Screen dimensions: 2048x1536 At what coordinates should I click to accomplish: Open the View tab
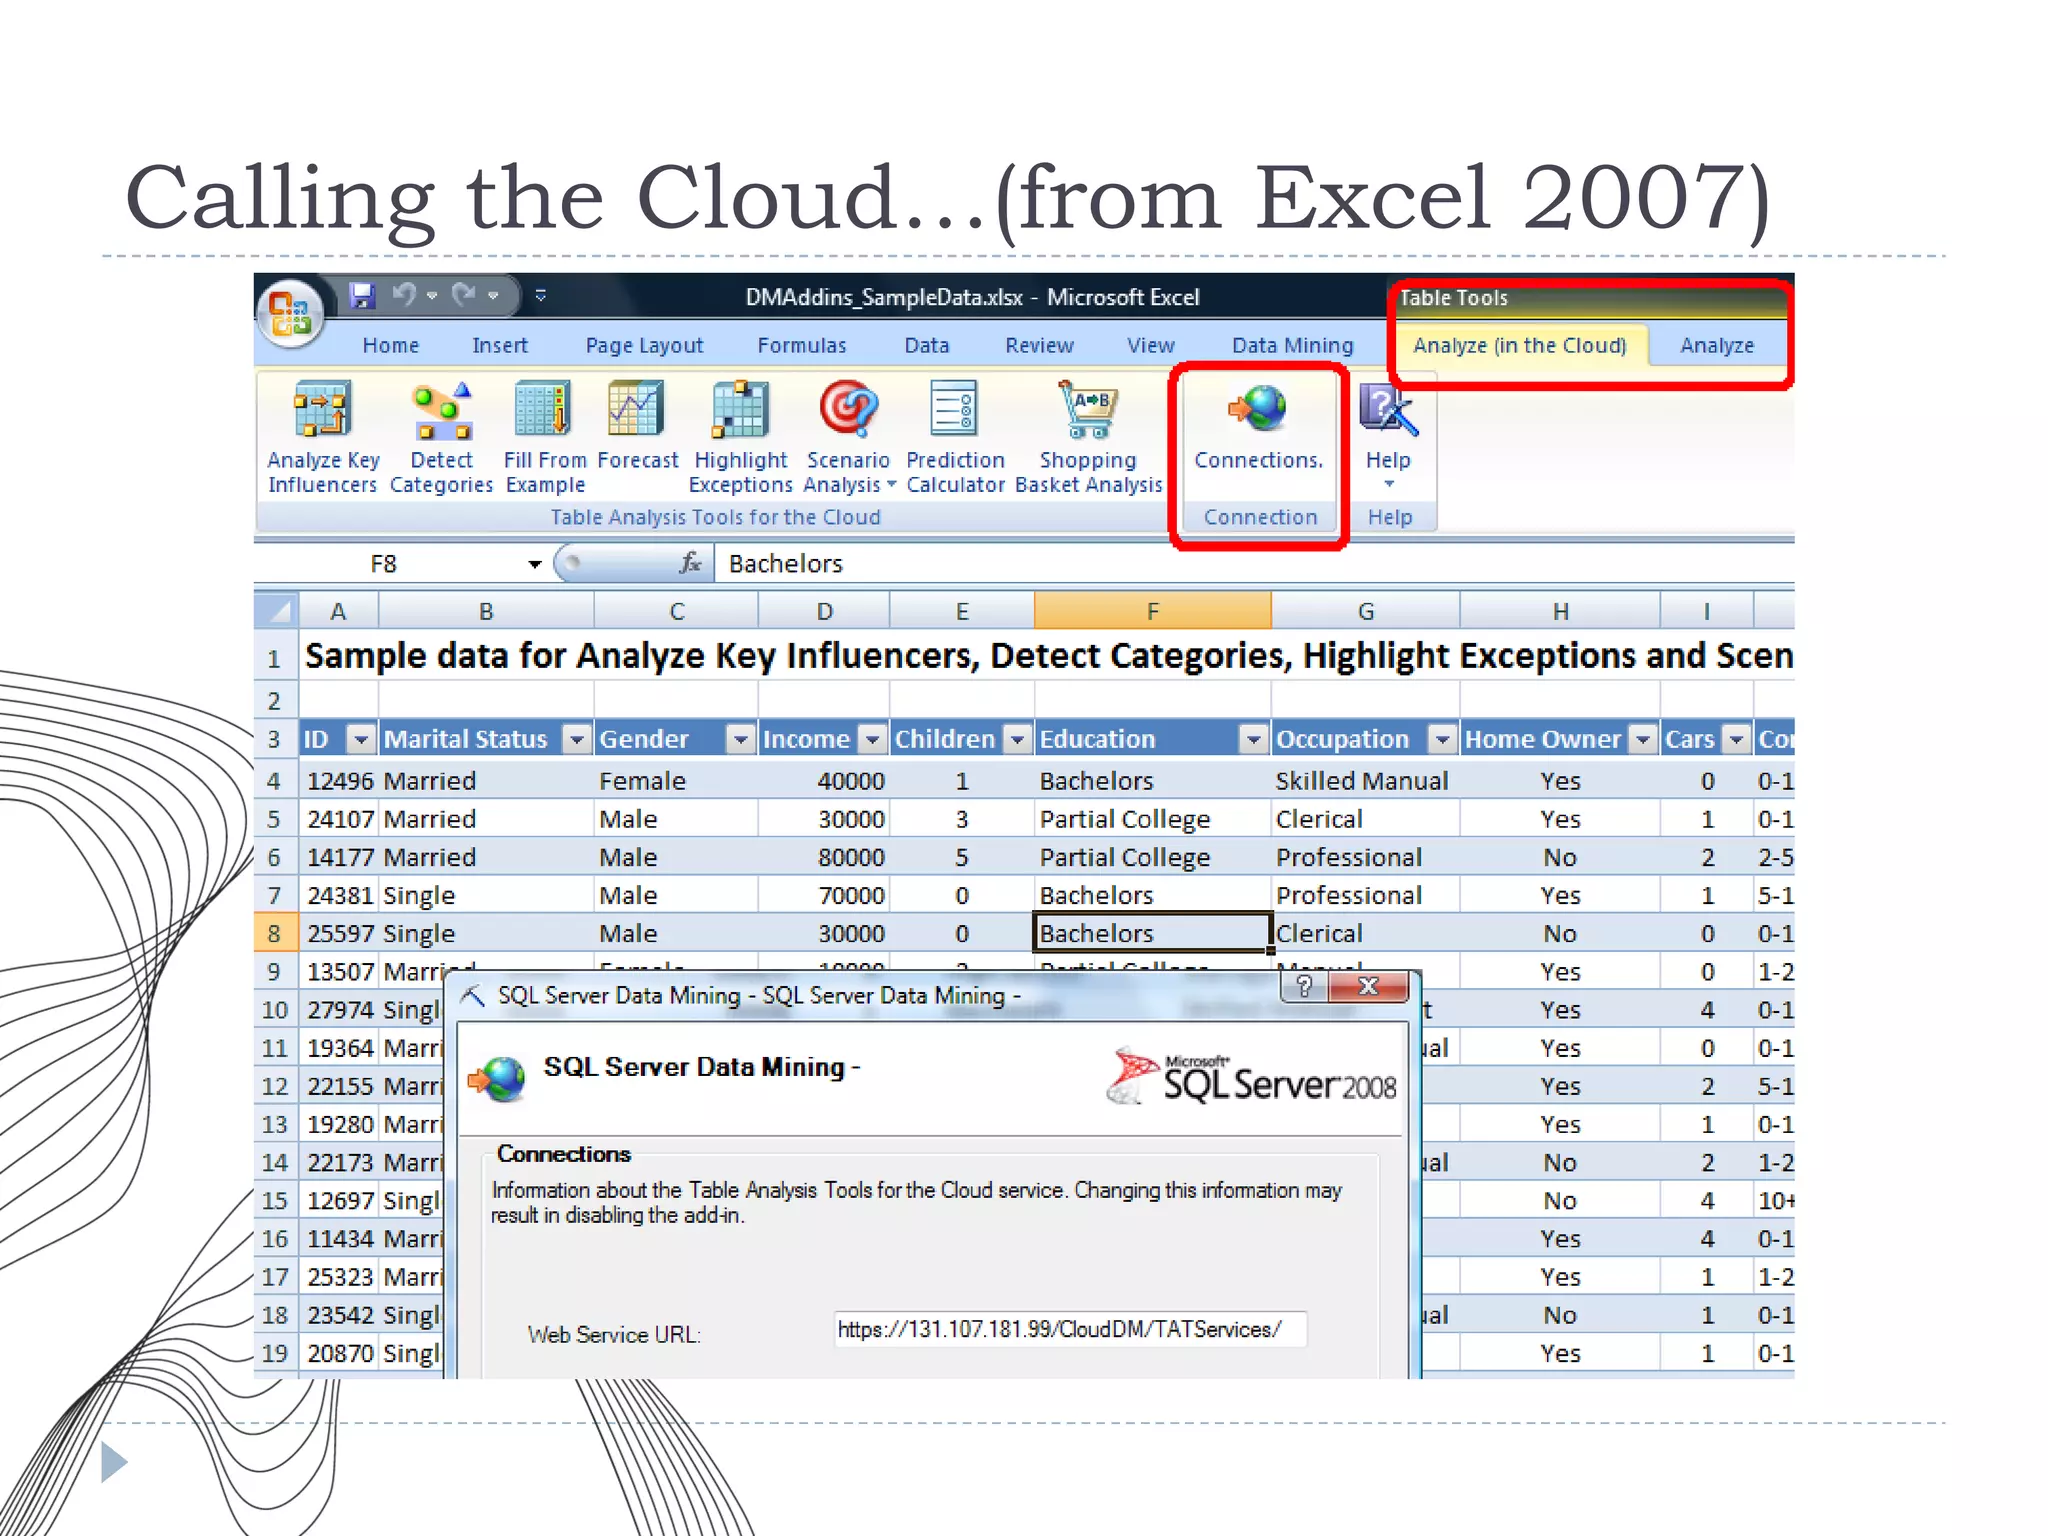pos(1150,345)
